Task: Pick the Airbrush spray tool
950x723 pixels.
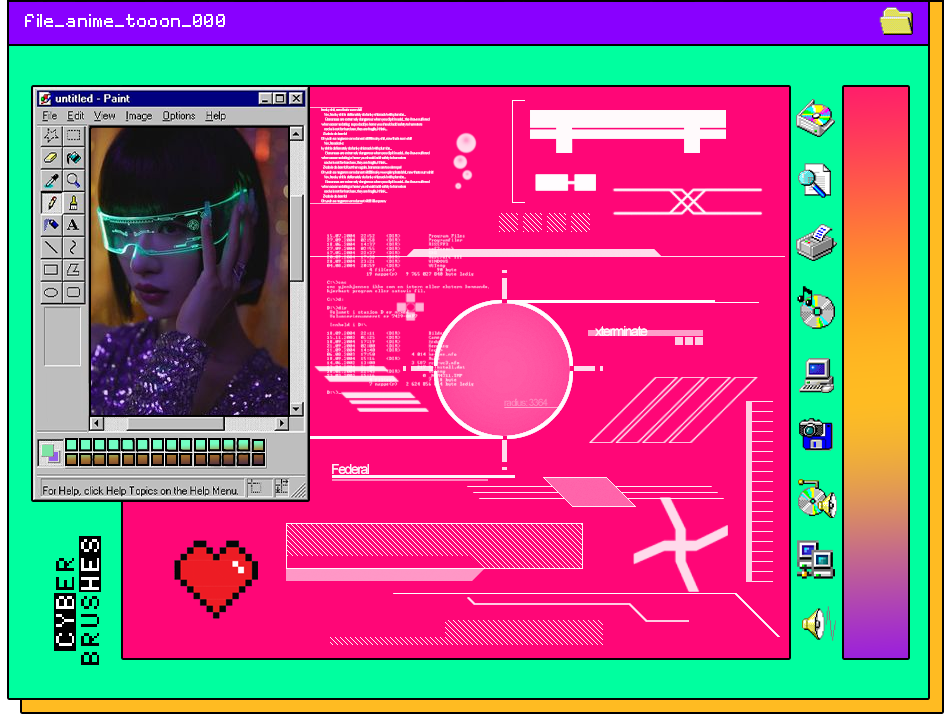Action: (51, 225)
